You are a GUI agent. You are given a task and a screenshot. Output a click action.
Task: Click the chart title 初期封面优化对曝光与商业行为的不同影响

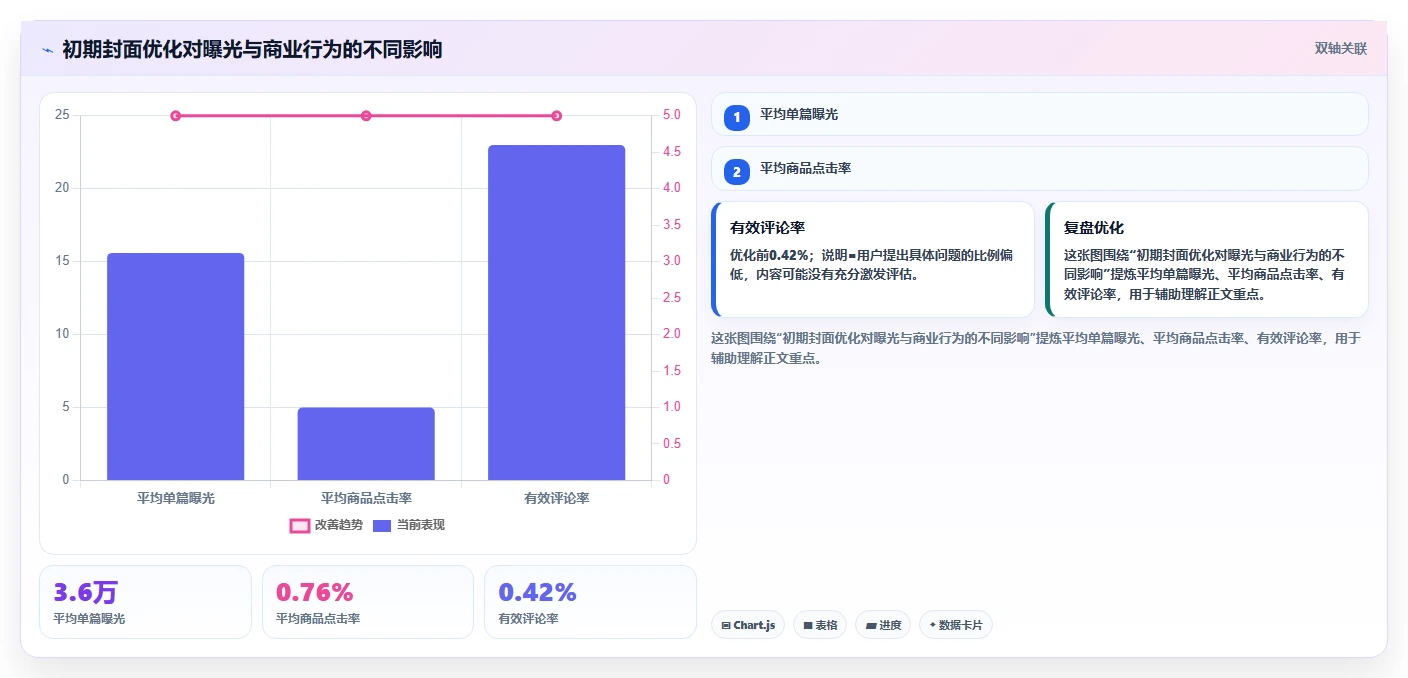pos(252,50)
